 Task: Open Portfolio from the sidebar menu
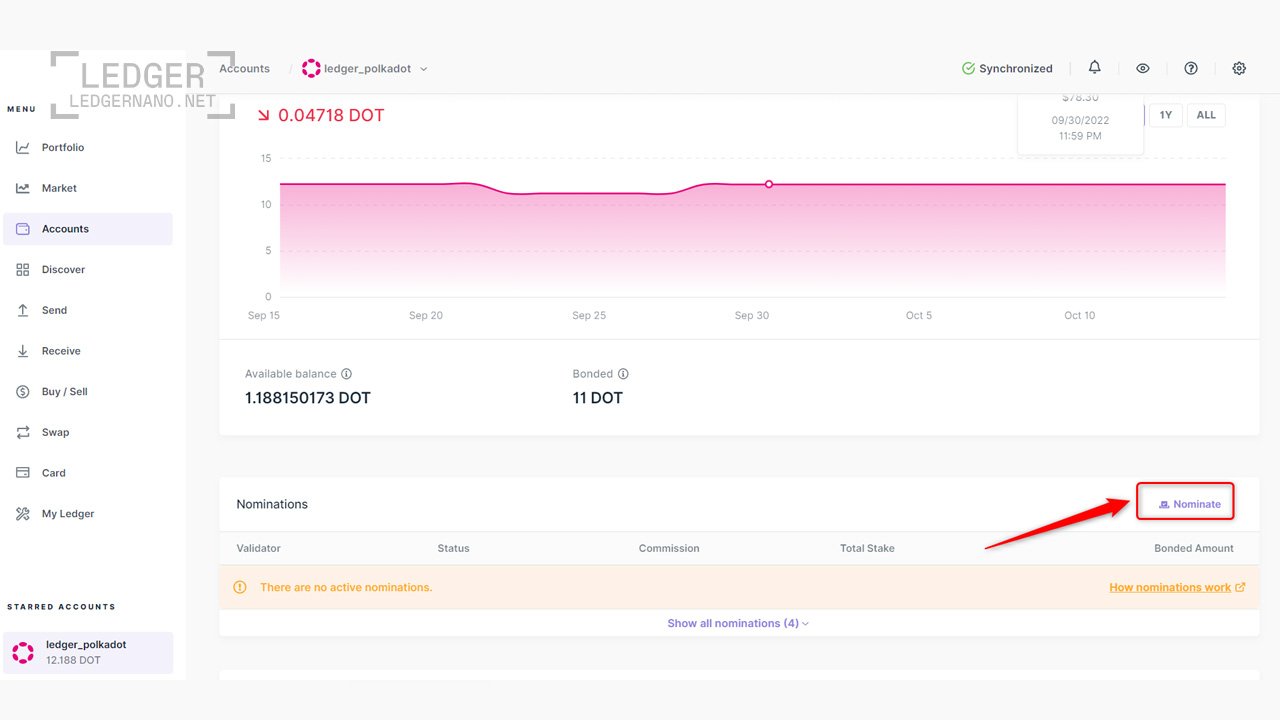[x=88, y=147]
